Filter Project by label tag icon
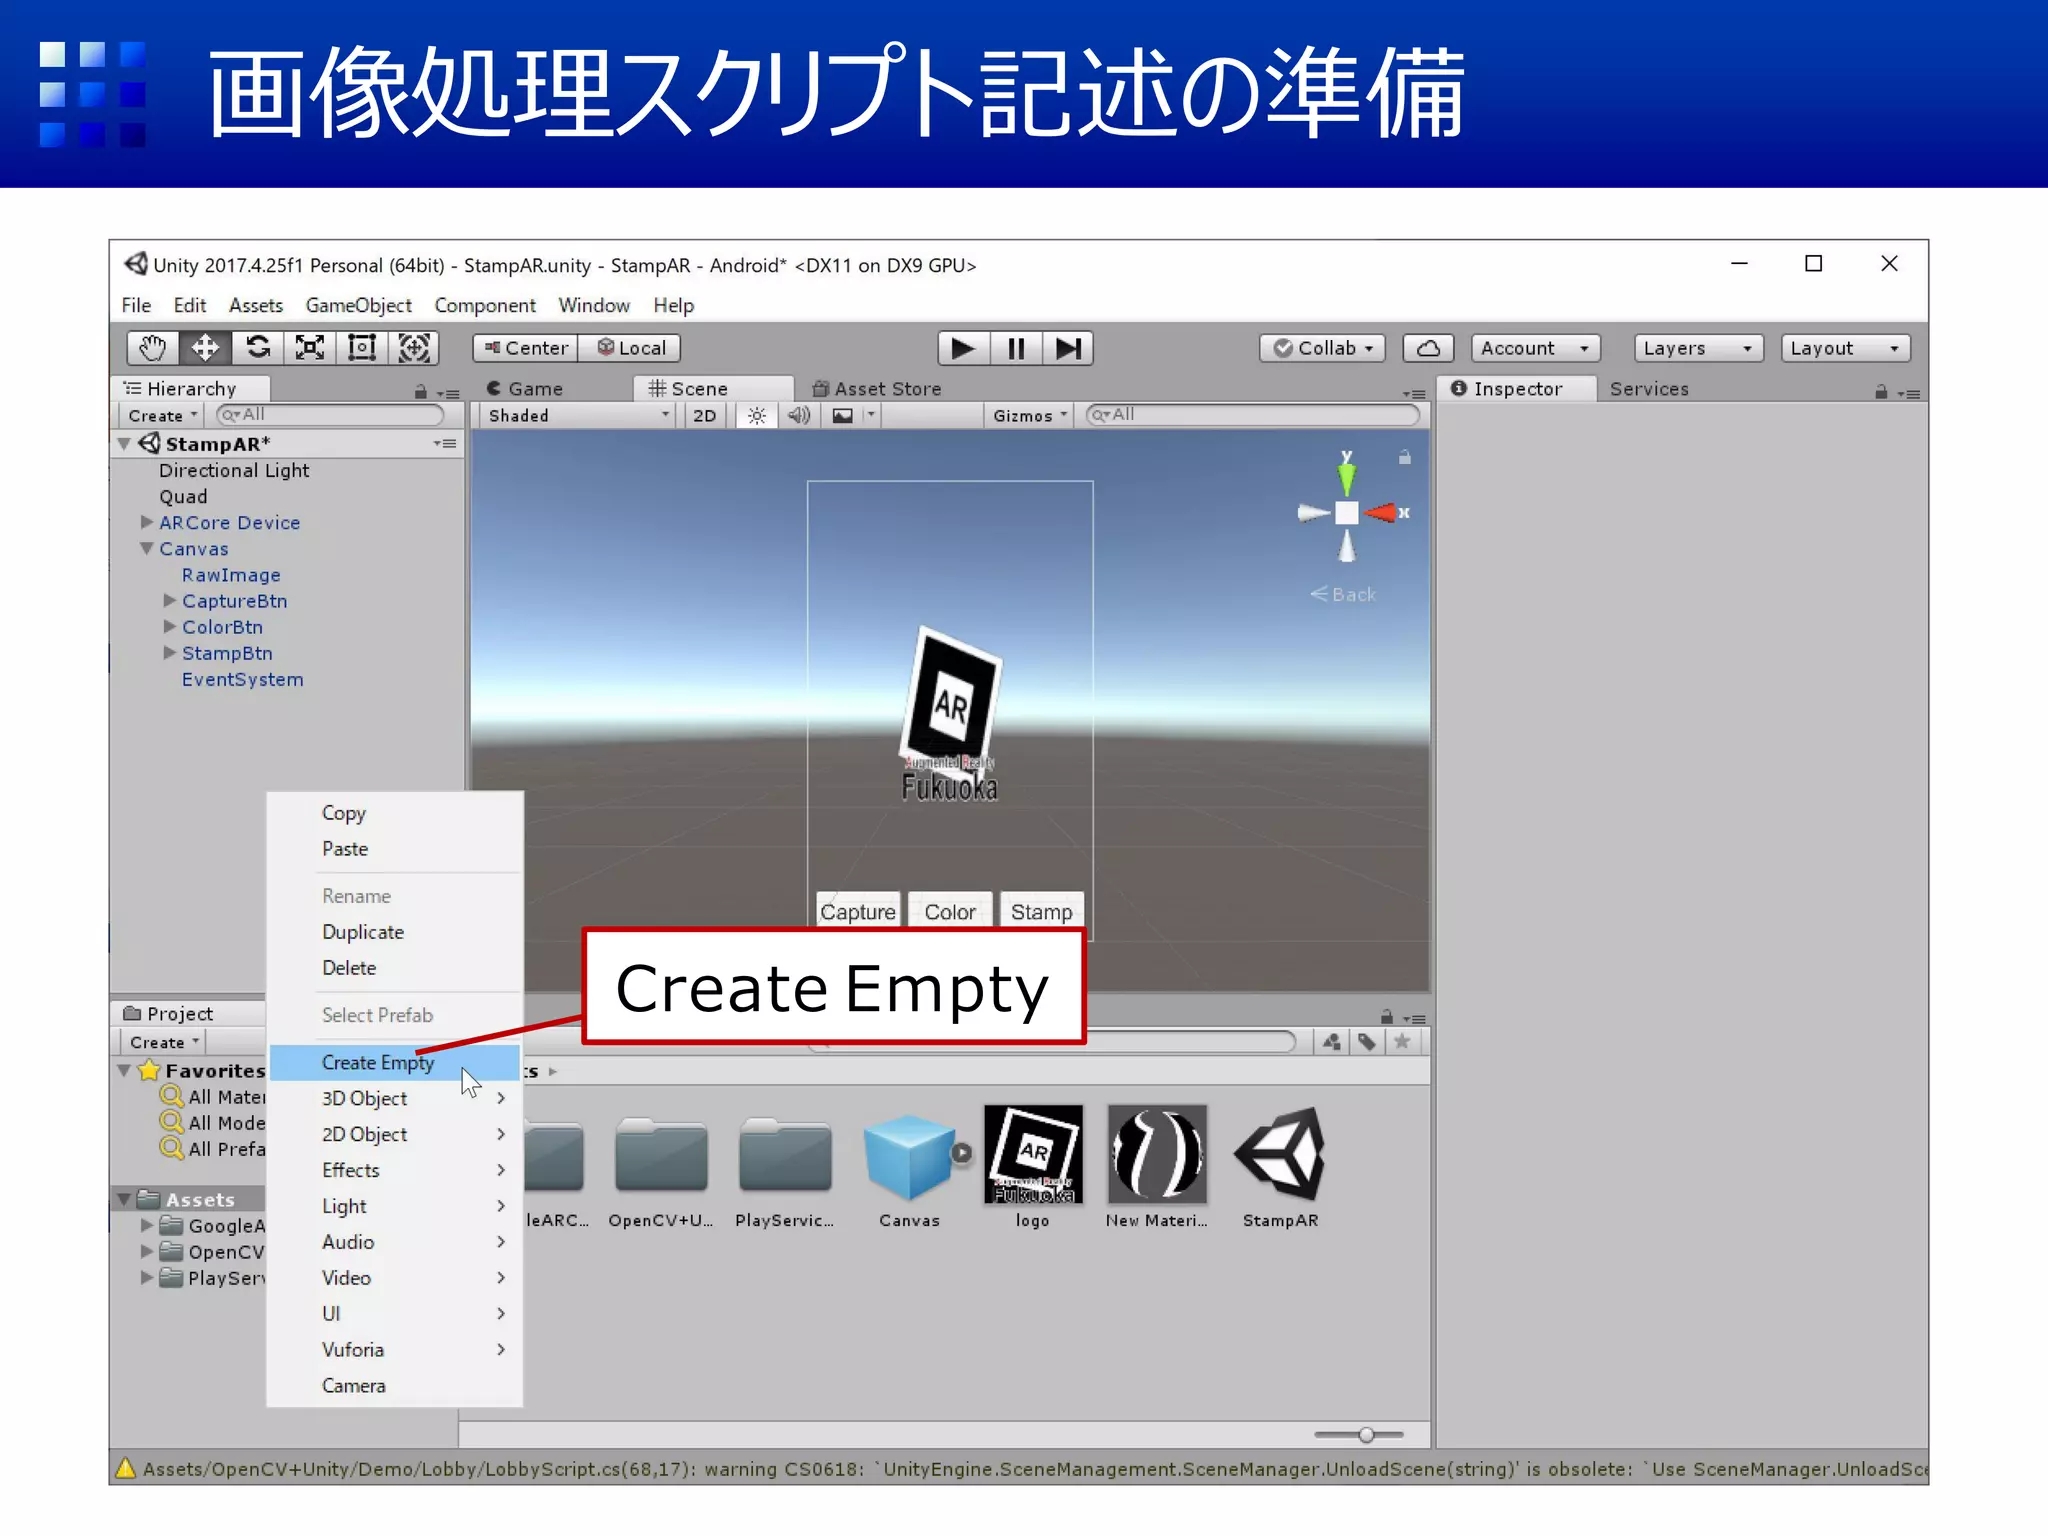The image size is (2048, 1536). point(1367,1042)
